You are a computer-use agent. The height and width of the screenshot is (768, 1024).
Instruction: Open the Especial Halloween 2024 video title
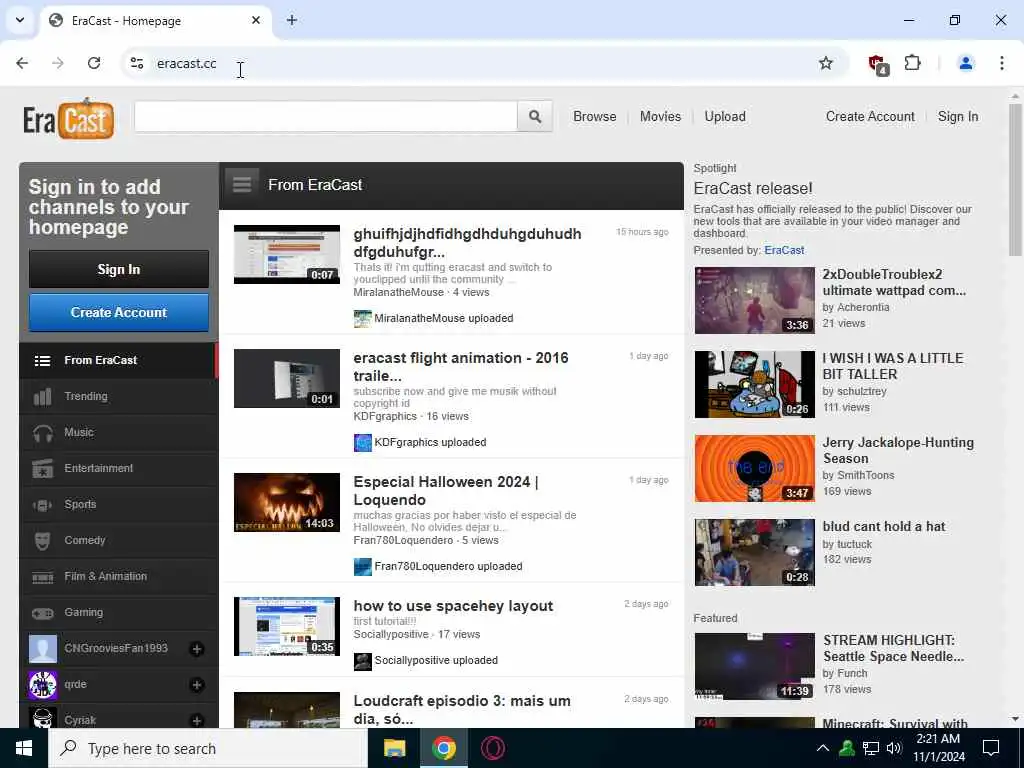(x=445, y=490)
